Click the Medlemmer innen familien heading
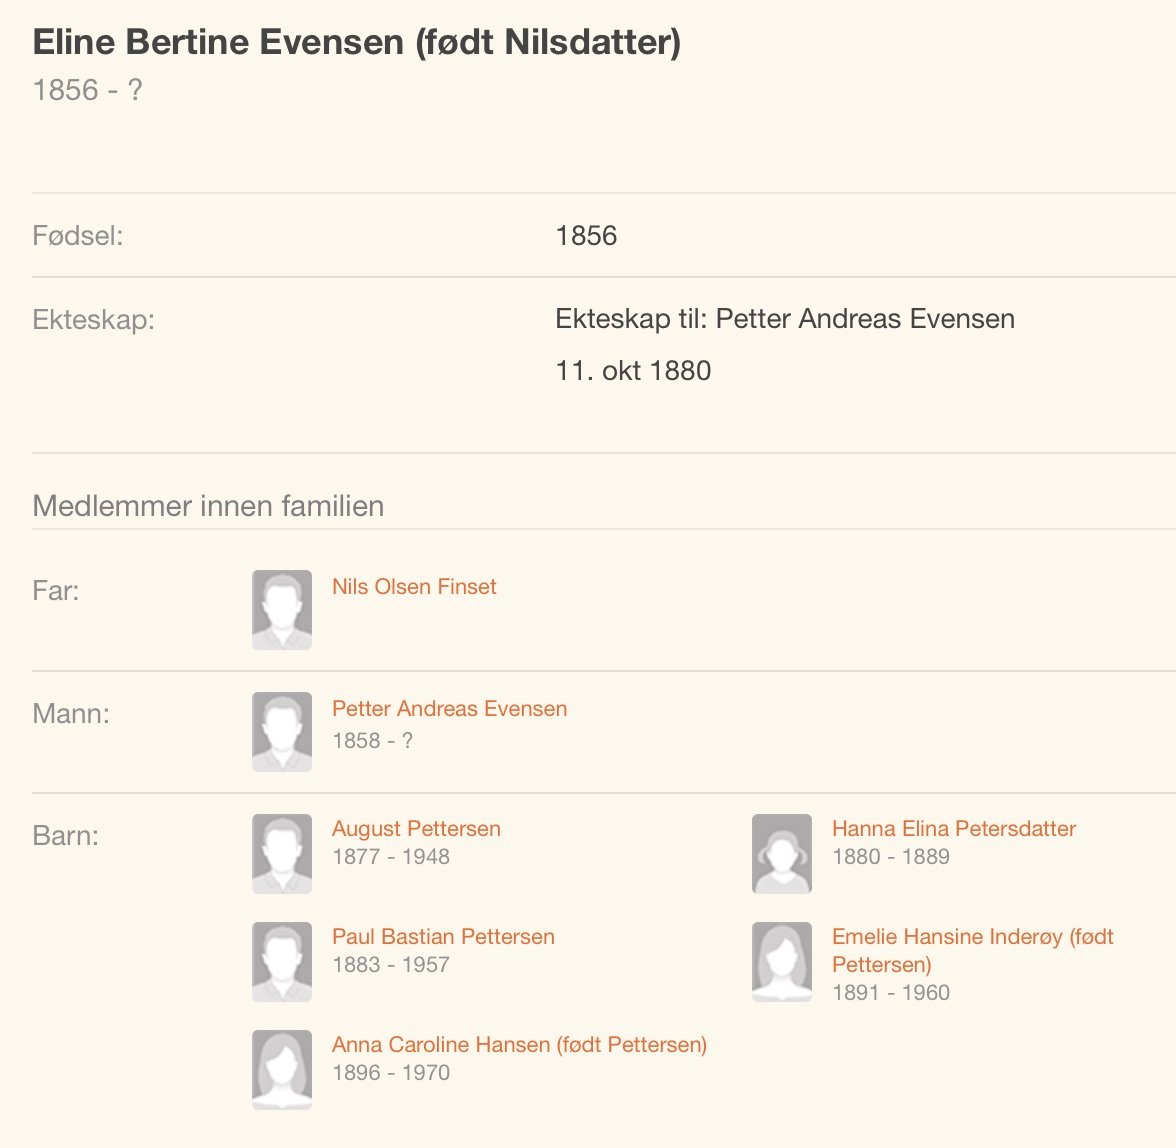 [x=208, y=506]
